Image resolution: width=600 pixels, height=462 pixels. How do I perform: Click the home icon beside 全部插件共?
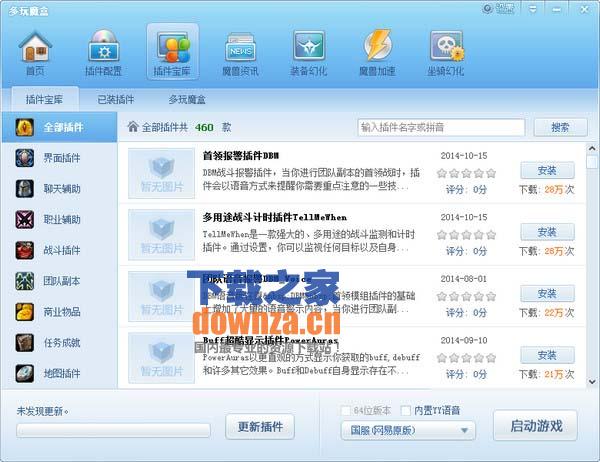[133, 127]
